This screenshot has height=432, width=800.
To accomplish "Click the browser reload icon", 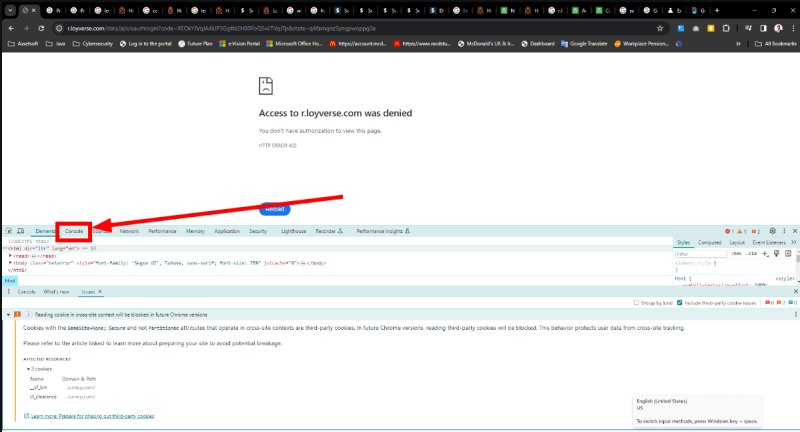I will click(41, 28).
